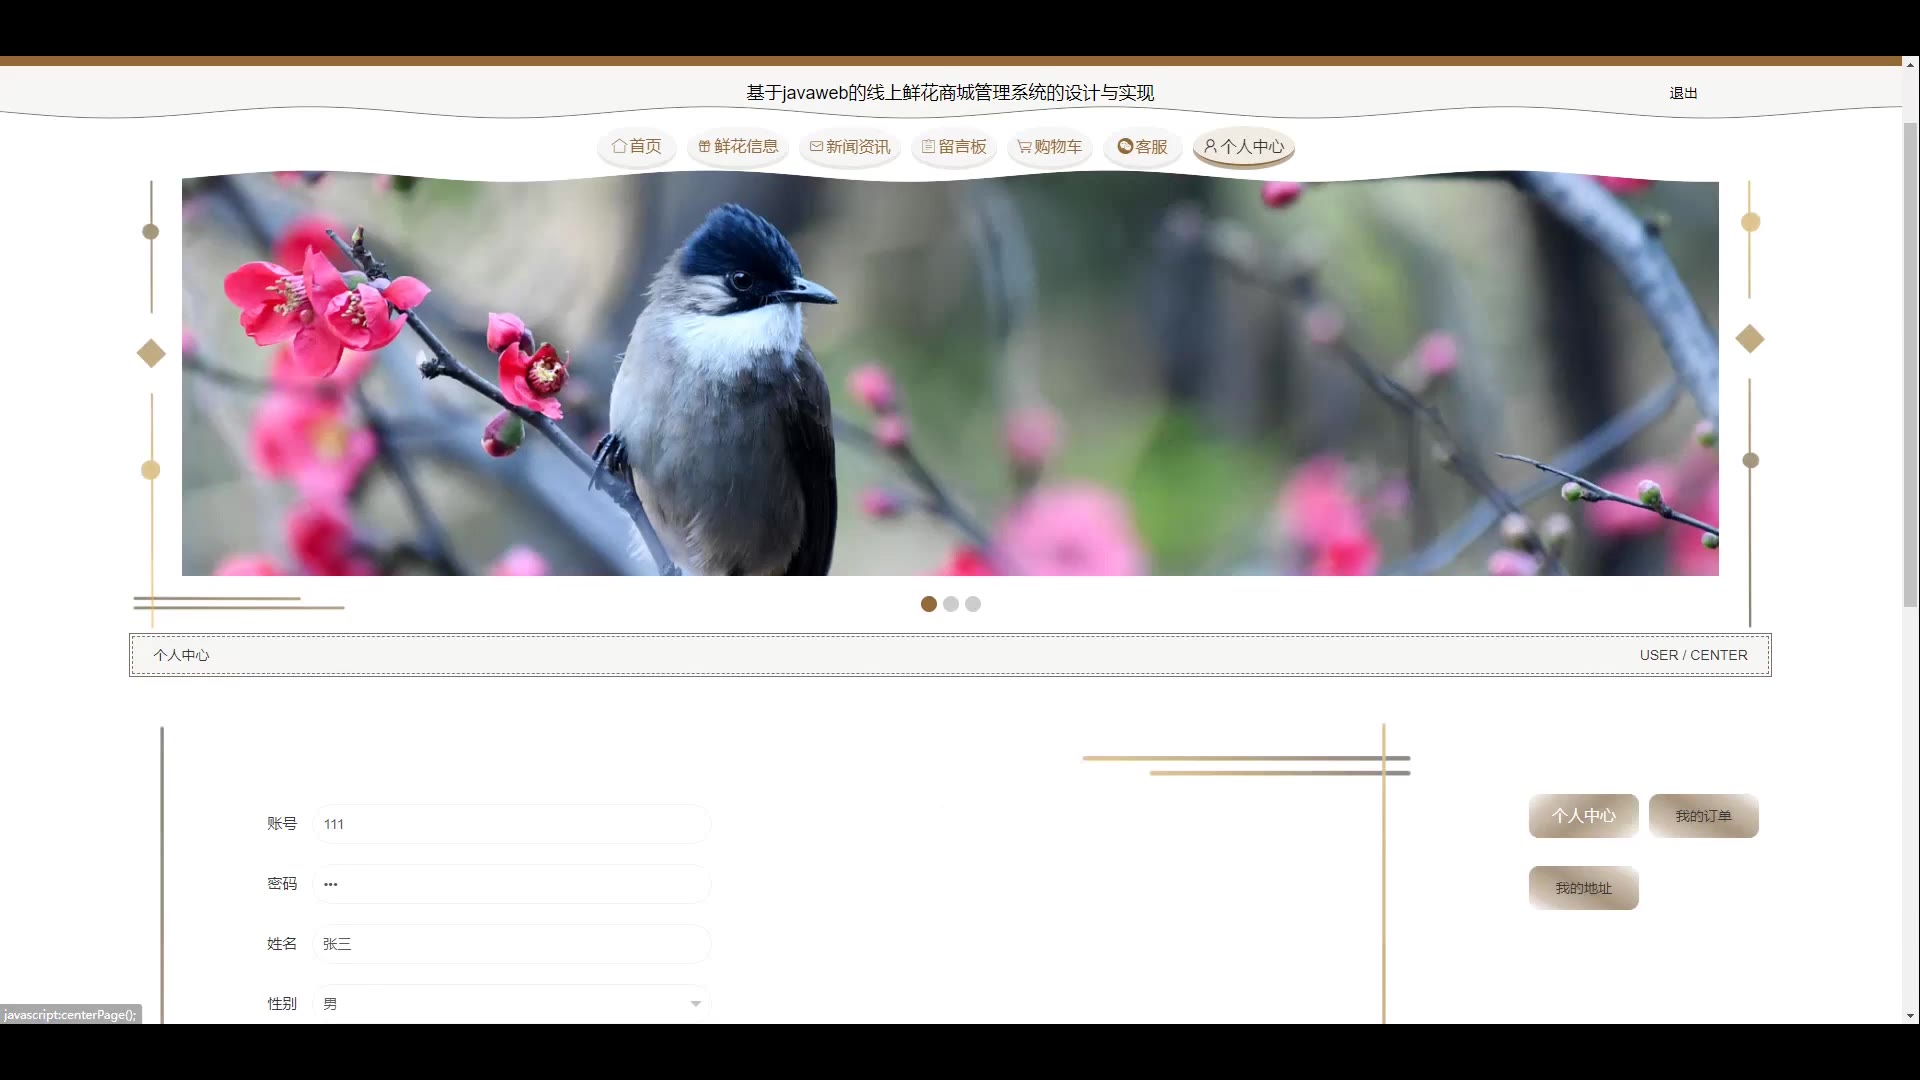Focus the 姓名 input field

click(x=512, y=944)
